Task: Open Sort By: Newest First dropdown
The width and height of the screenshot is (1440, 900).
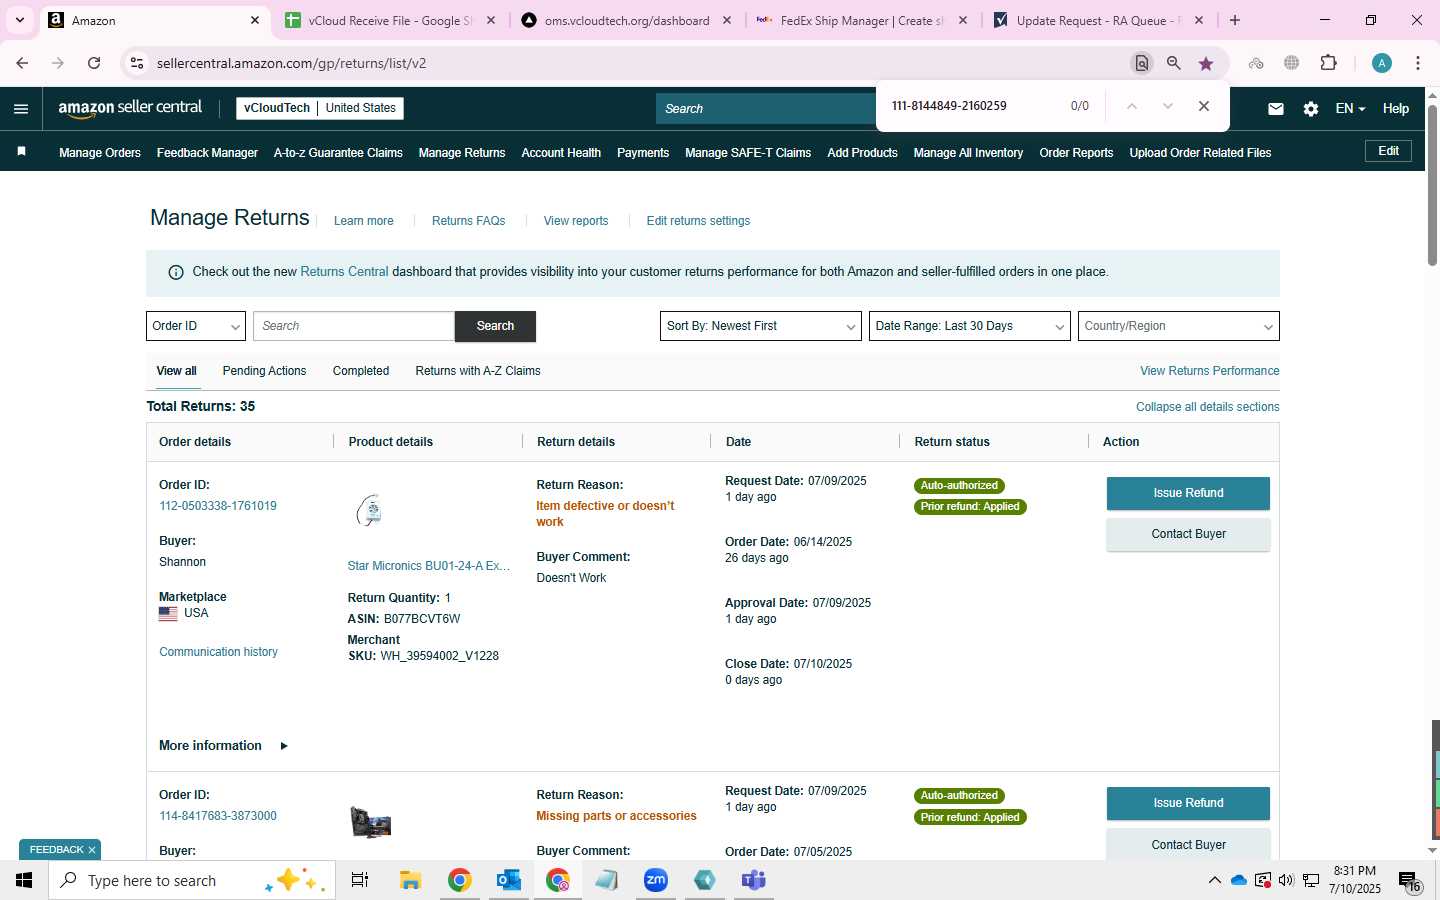Action: [x=760, y=326]
